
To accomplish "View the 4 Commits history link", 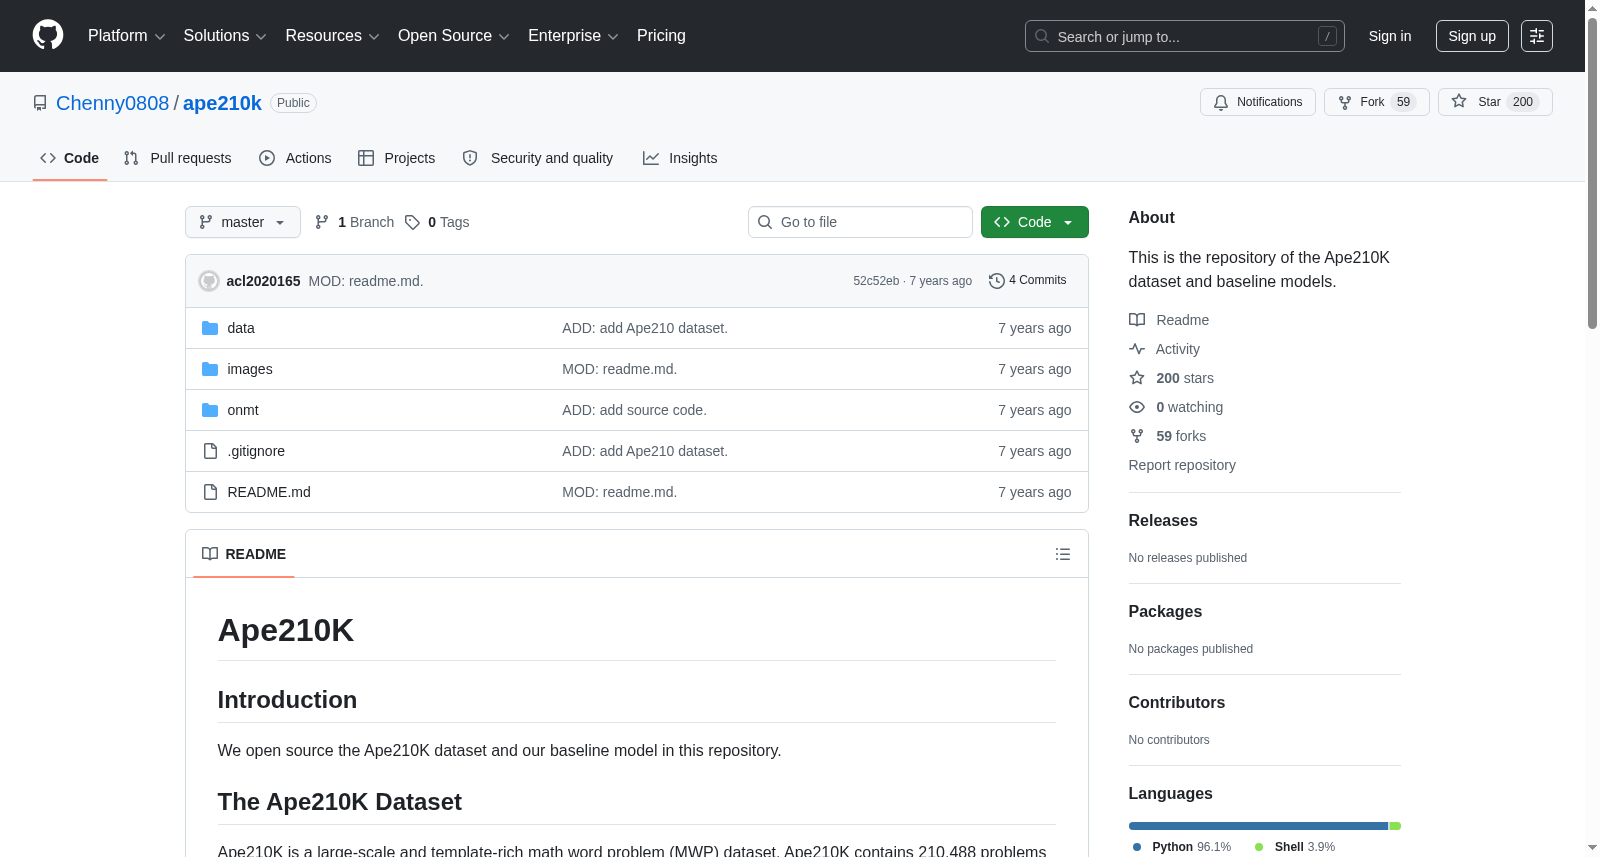I will point(1028,281).
